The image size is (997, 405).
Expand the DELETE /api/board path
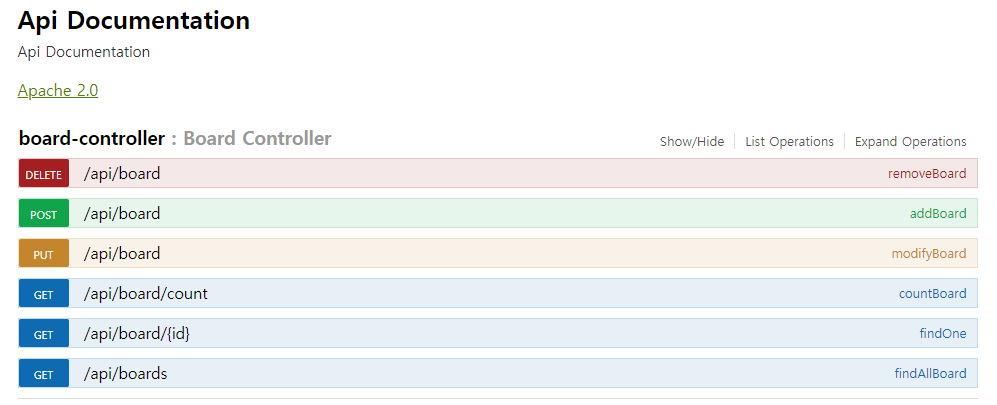pos(122,174)
